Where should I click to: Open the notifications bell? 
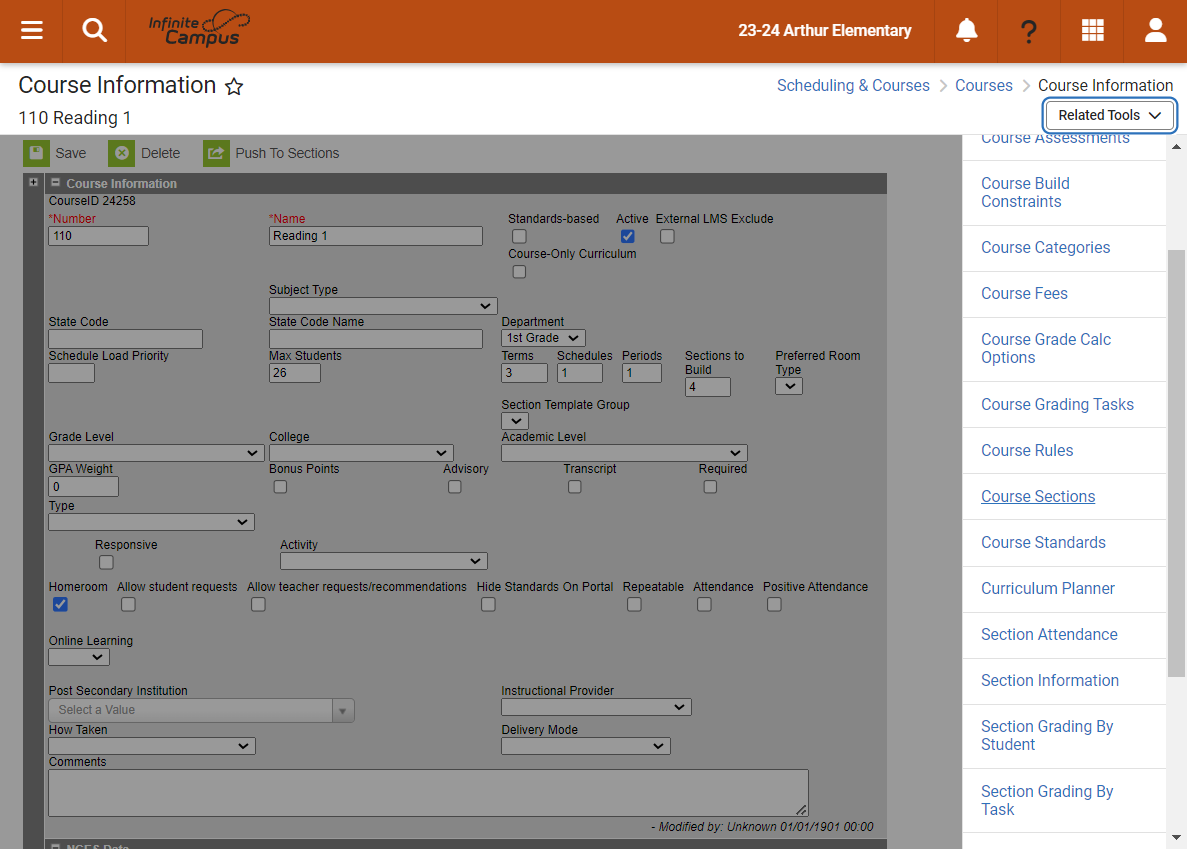tap(966, 31)
